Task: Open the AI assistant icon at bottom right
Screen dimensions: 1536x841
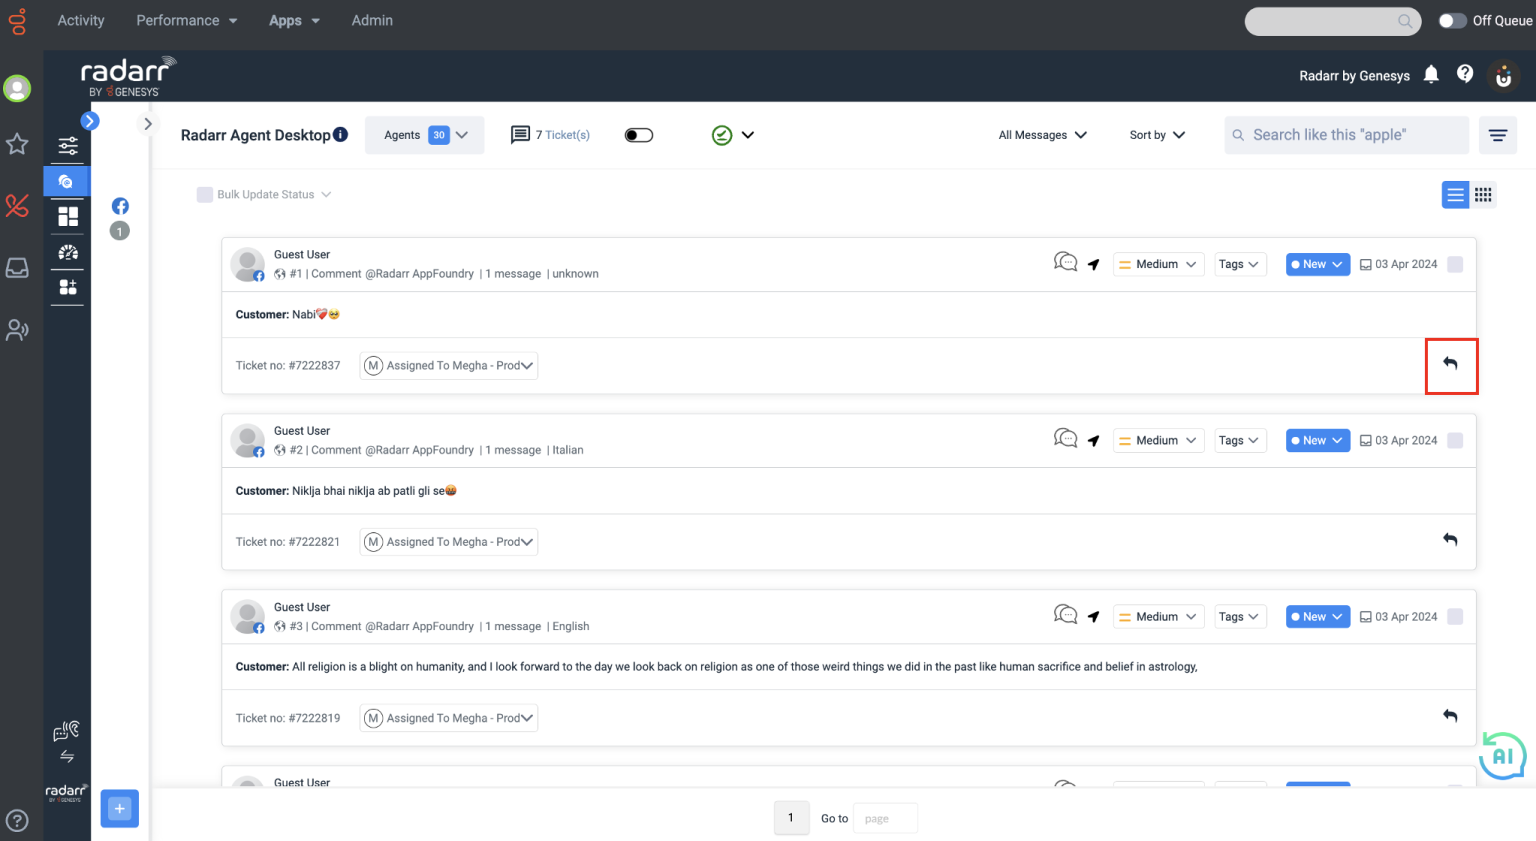Action: (1502, 756)
